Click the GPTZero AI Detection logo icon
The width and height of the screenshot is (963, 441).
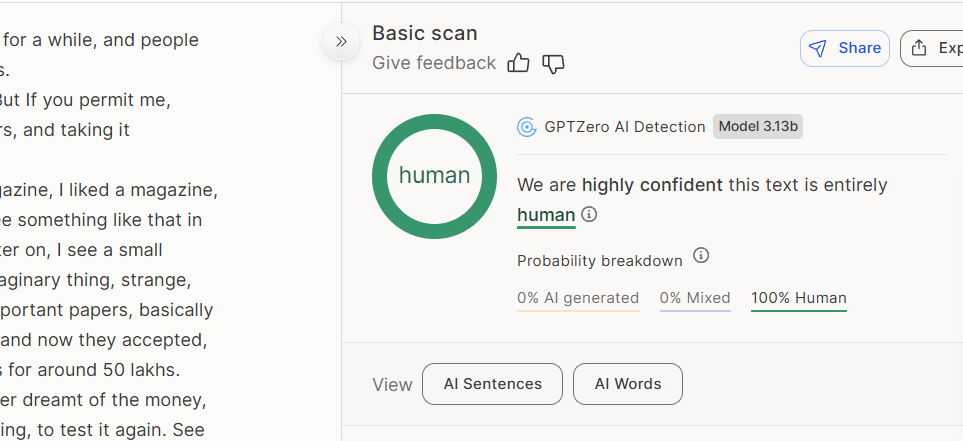527,127
